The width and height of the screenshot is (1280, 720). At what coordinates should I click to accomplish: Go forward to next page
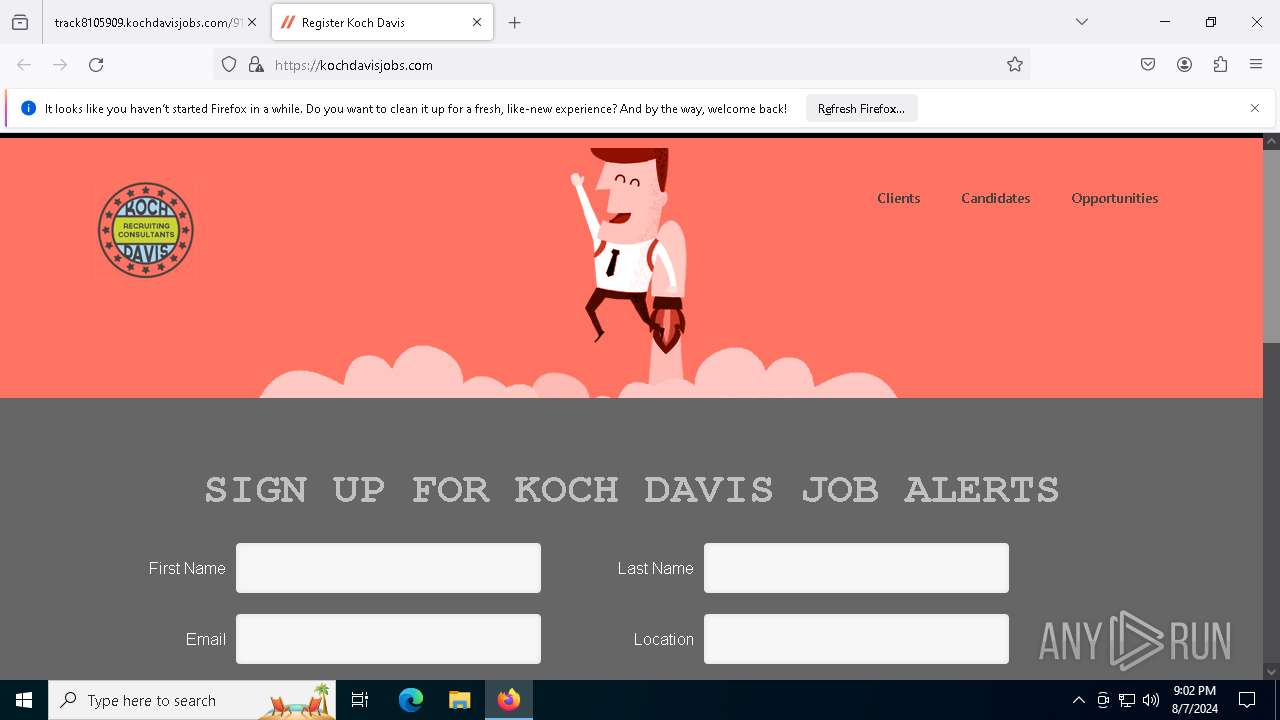(60, 65)
